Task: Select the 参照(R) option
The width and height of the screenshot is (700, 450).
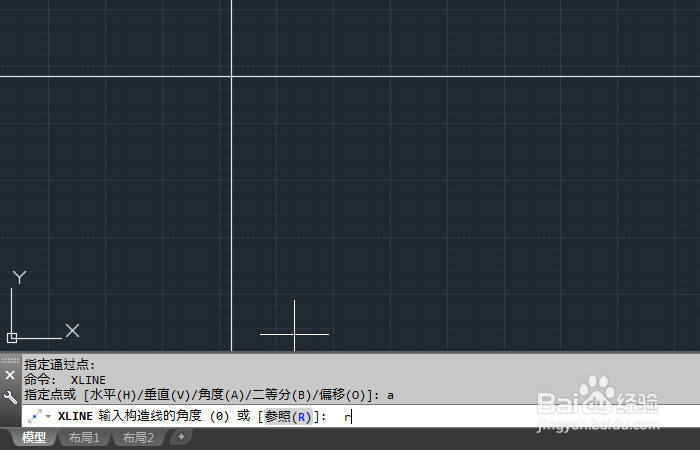Action: (x=288, y=417)
